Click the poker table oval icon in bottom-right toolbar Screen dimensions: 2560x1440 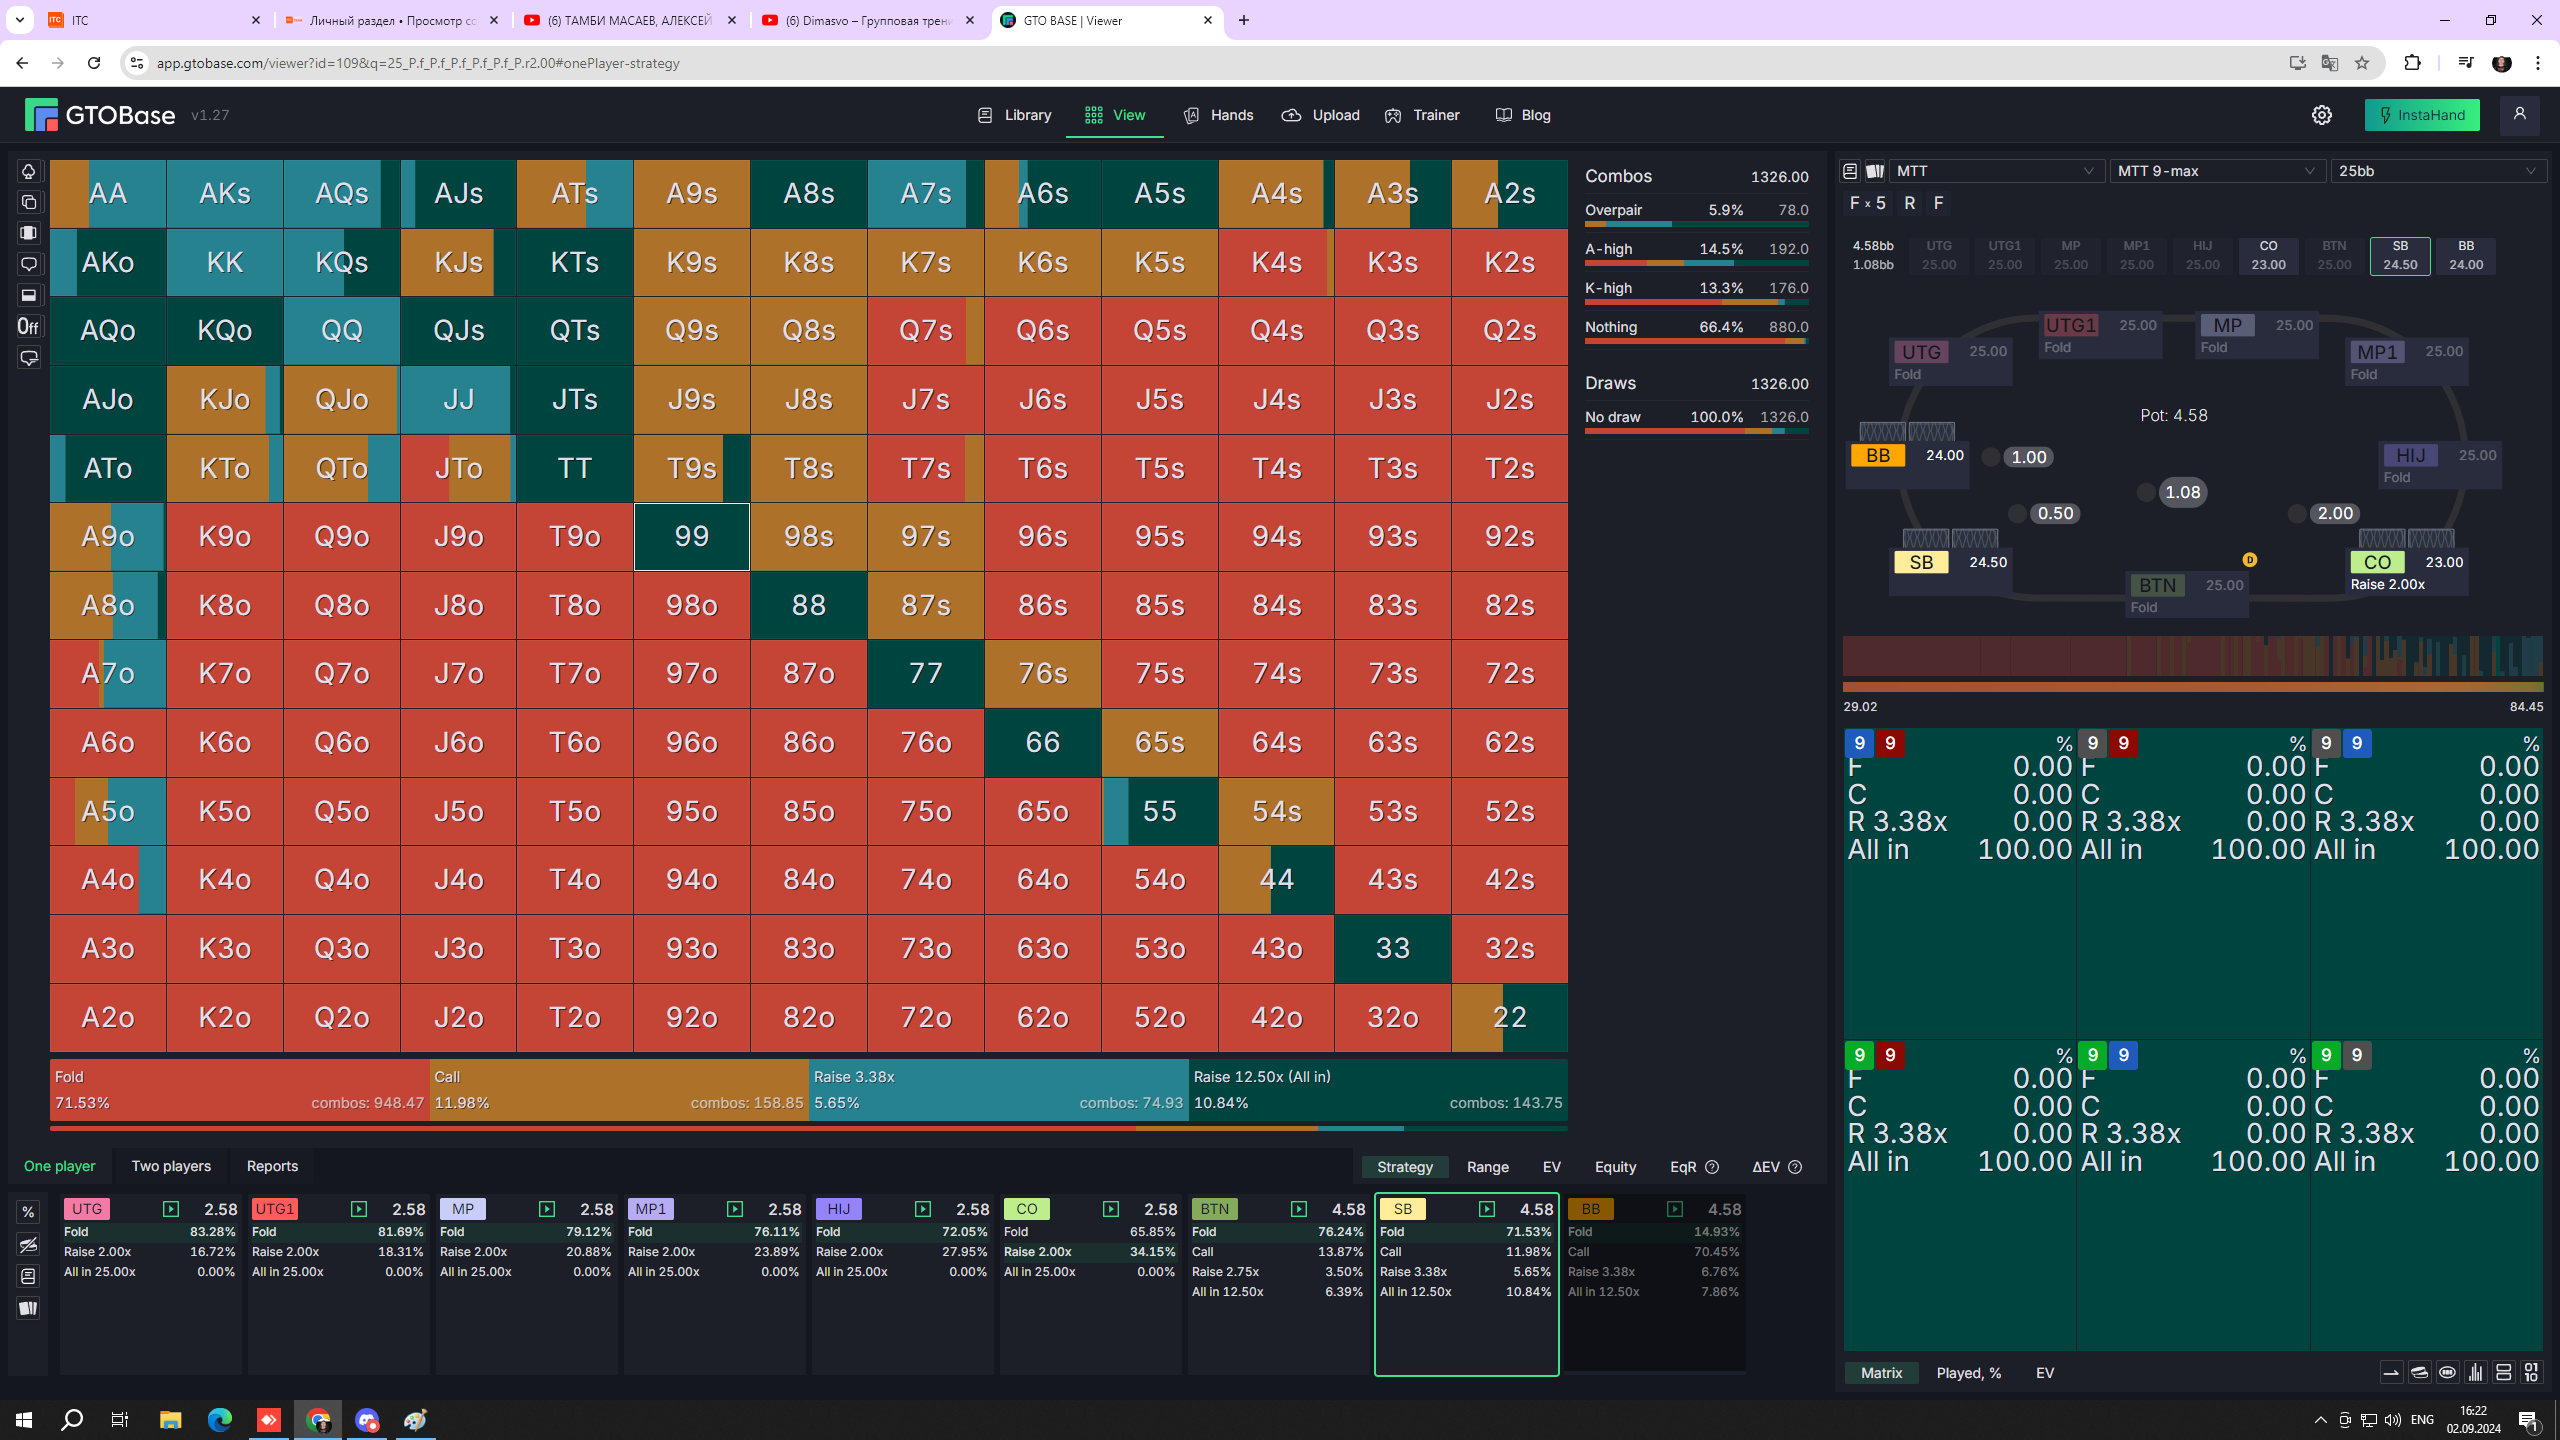[x=2447, y=1373]
